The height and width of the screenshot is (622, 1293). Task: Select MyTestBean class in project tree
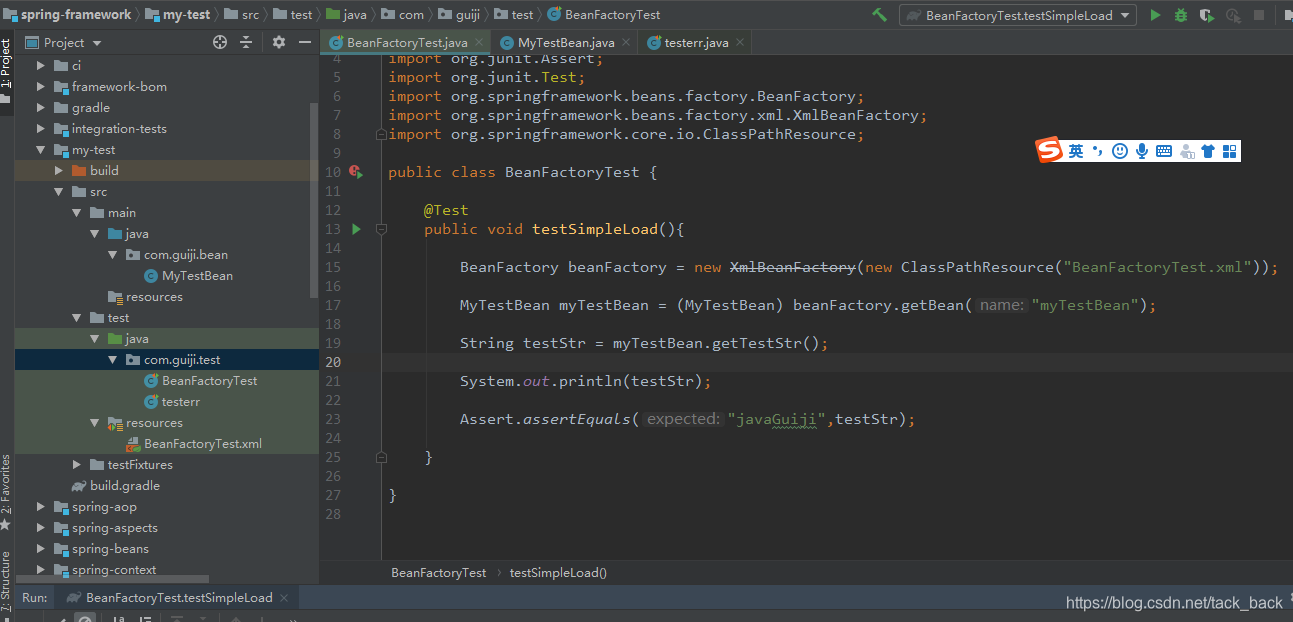click(189, 276)
